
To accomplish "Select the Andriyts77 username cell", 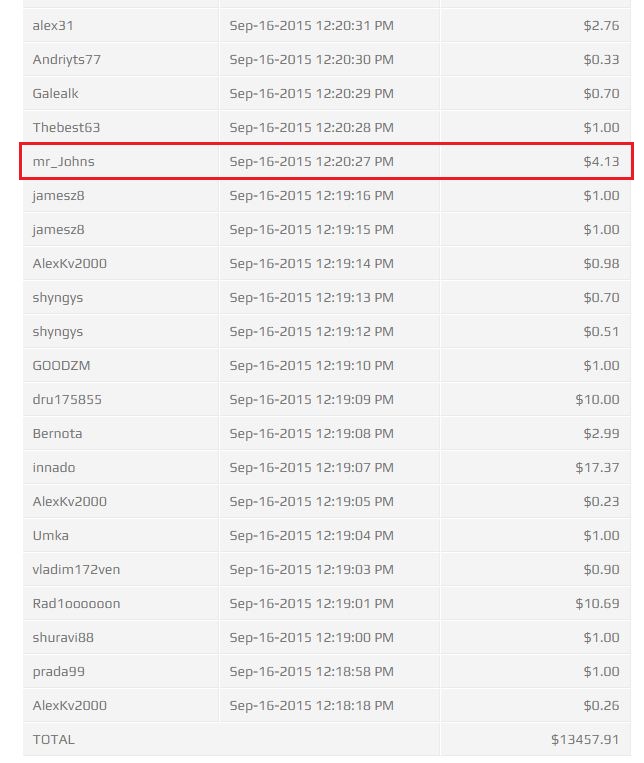I will (x=67, y=59).
